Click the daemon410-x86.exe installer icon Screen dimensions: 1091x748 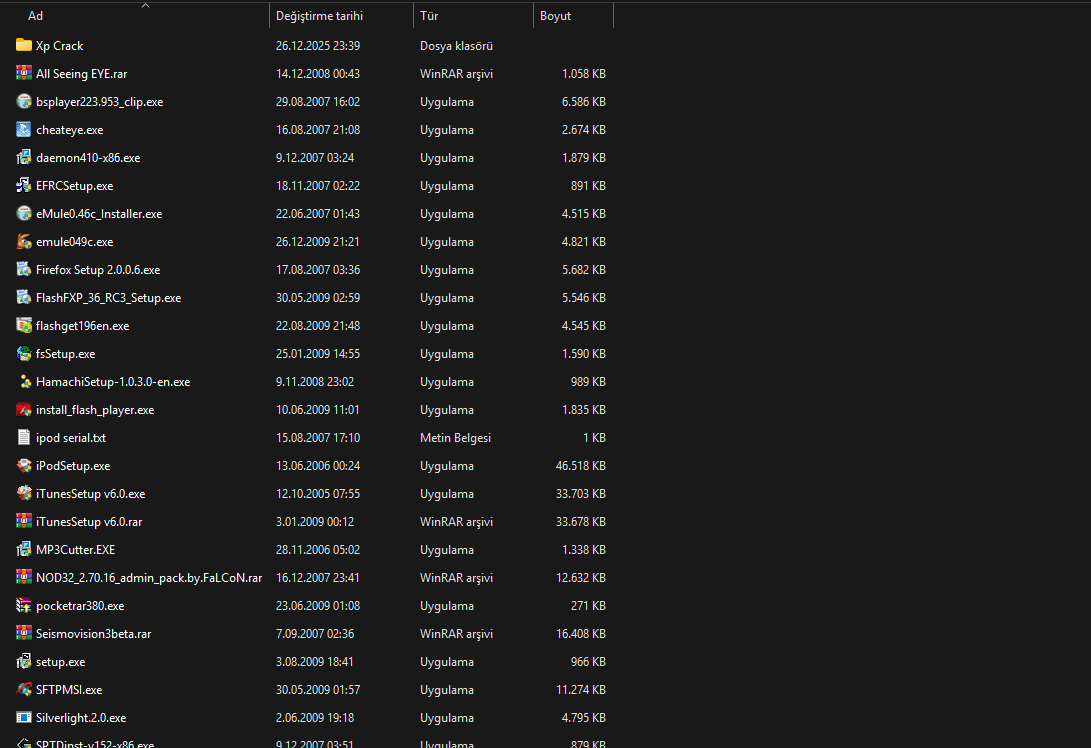[24, 157]
